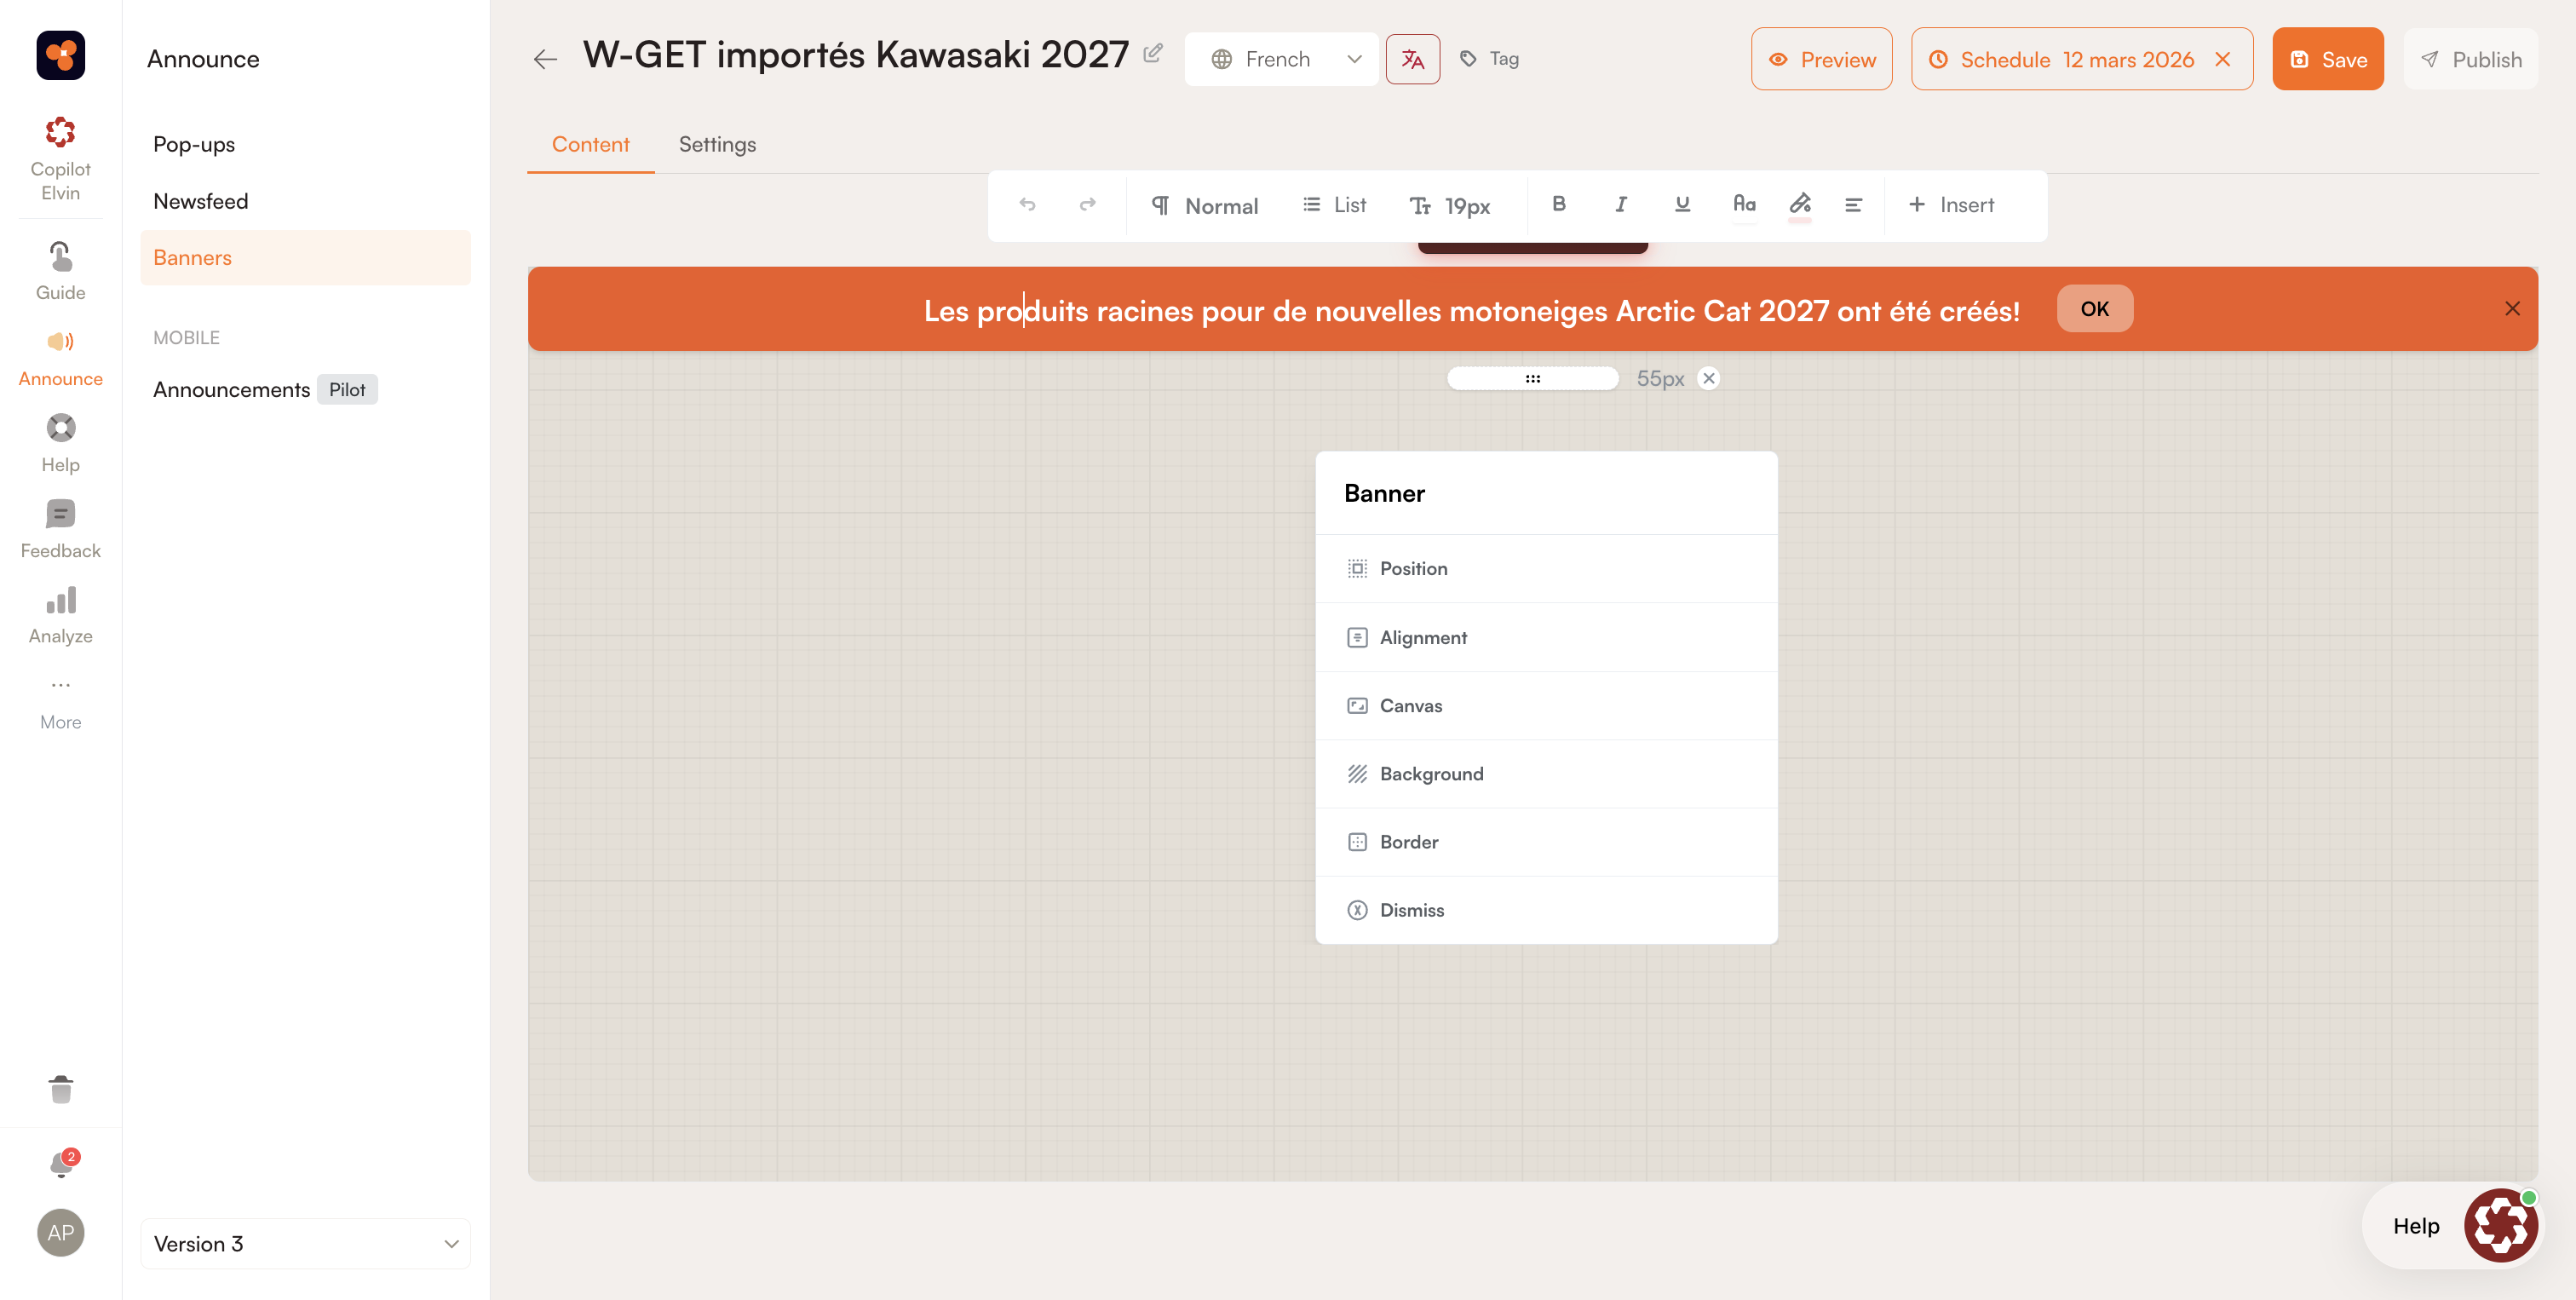Open the Insert menu

coord(1951,205)
